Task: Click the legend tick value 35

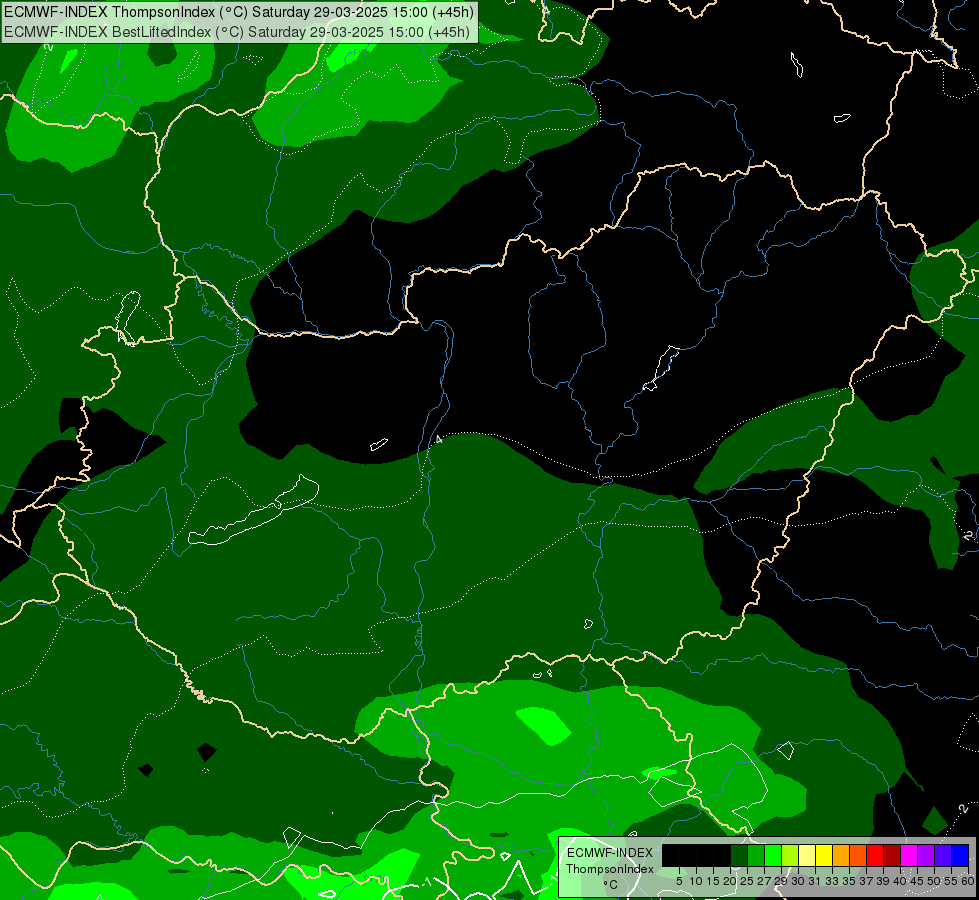Action: 849,881
